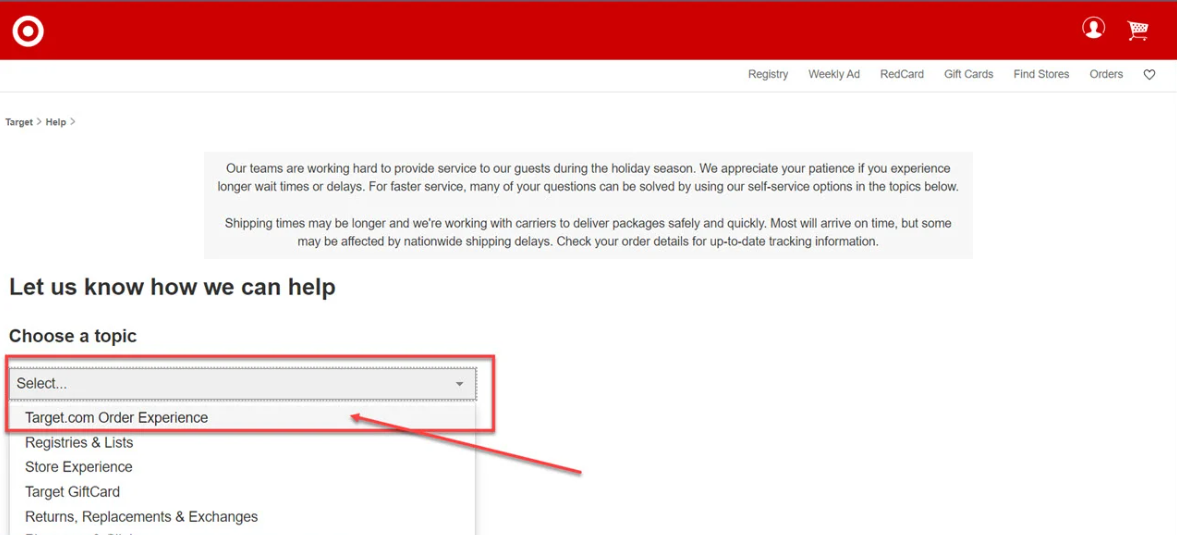The image size is (1177, 535).
Task: Click the Target bullseye logo
Action: [28, 31]
